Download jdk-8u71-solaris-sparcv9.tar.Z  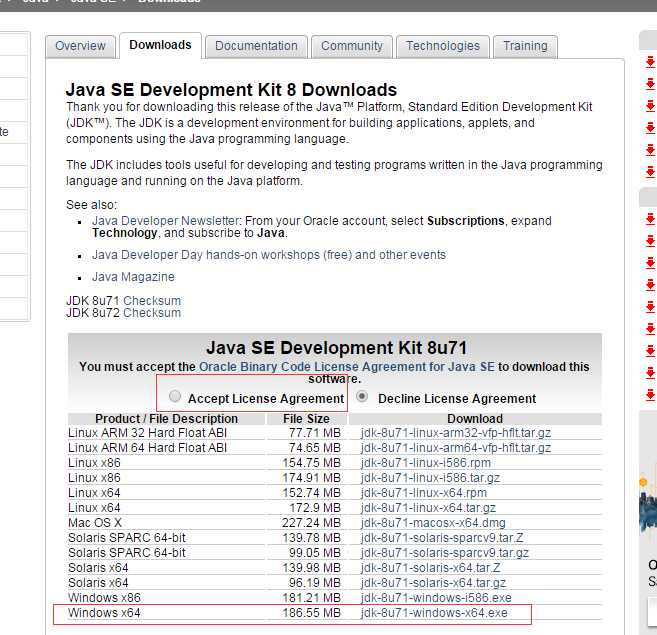click(442, 538)
